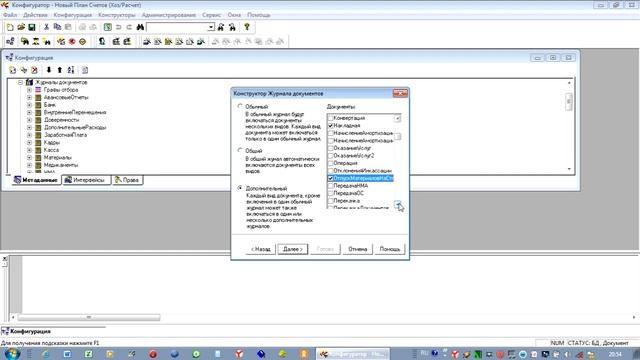Expand the Касса tree node
The width and height of the screenshot is (640, 360).
[x=29, y=150]
